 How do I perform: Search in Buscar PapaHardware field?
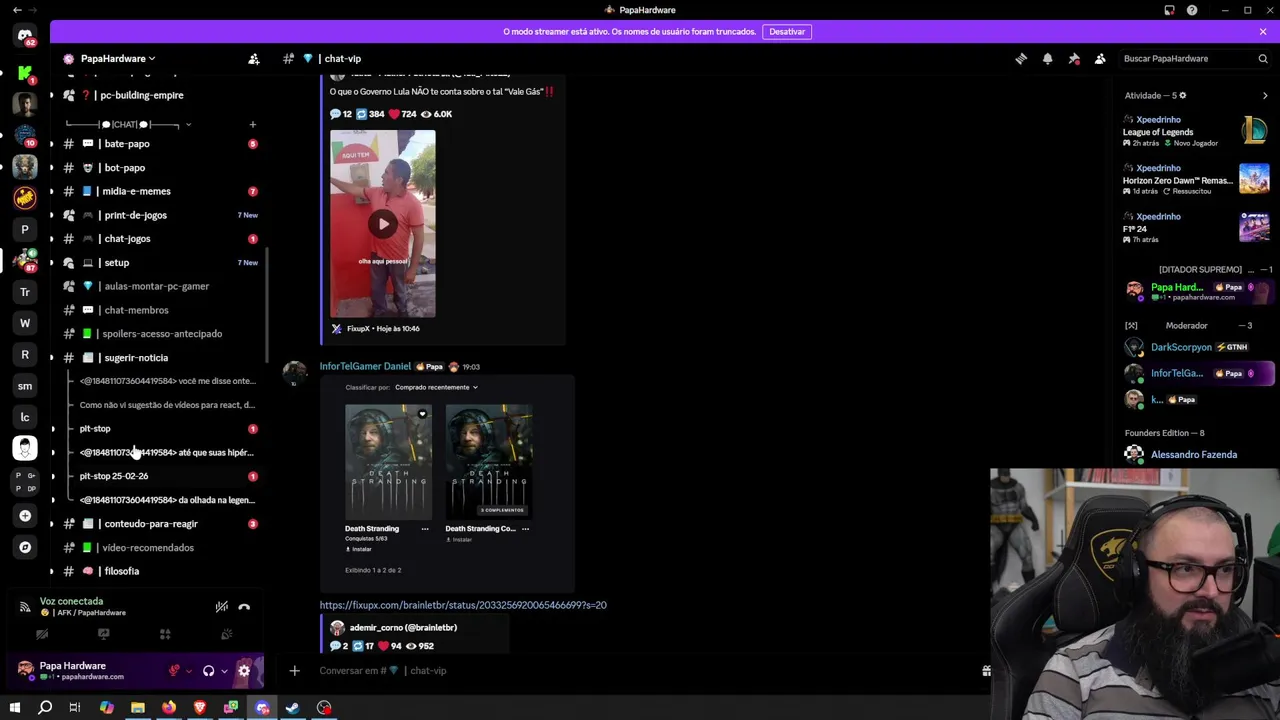point(1195,59)
